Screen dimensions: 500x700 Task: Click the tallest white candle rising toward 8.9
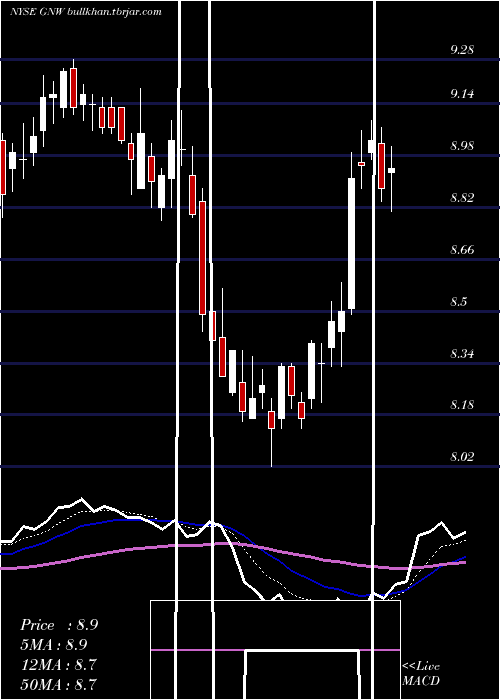[352, 243]
